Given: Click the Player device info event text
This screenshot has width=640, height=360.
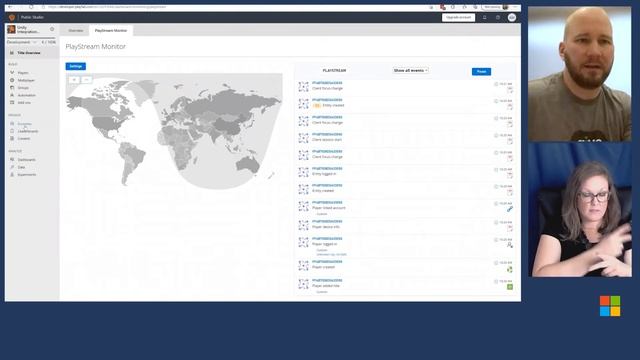Looking at the screenshot, I should coord(326,227).
